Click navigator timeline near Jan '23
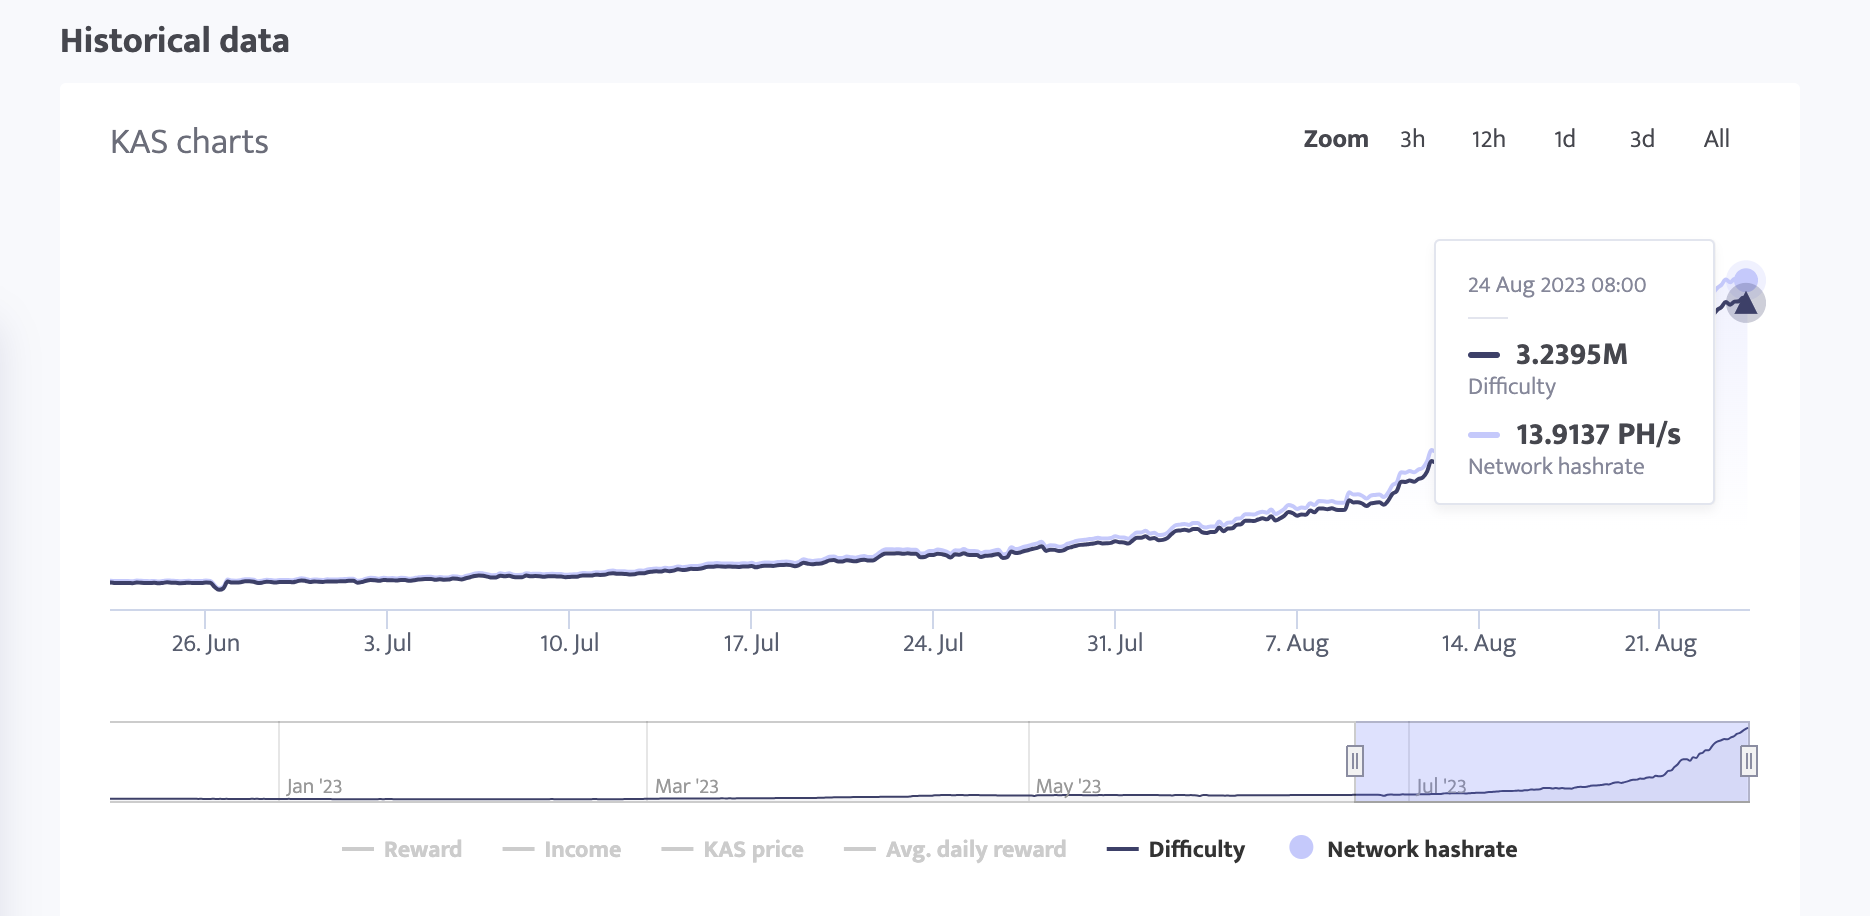1870x916 pixels. coord(314,786)
